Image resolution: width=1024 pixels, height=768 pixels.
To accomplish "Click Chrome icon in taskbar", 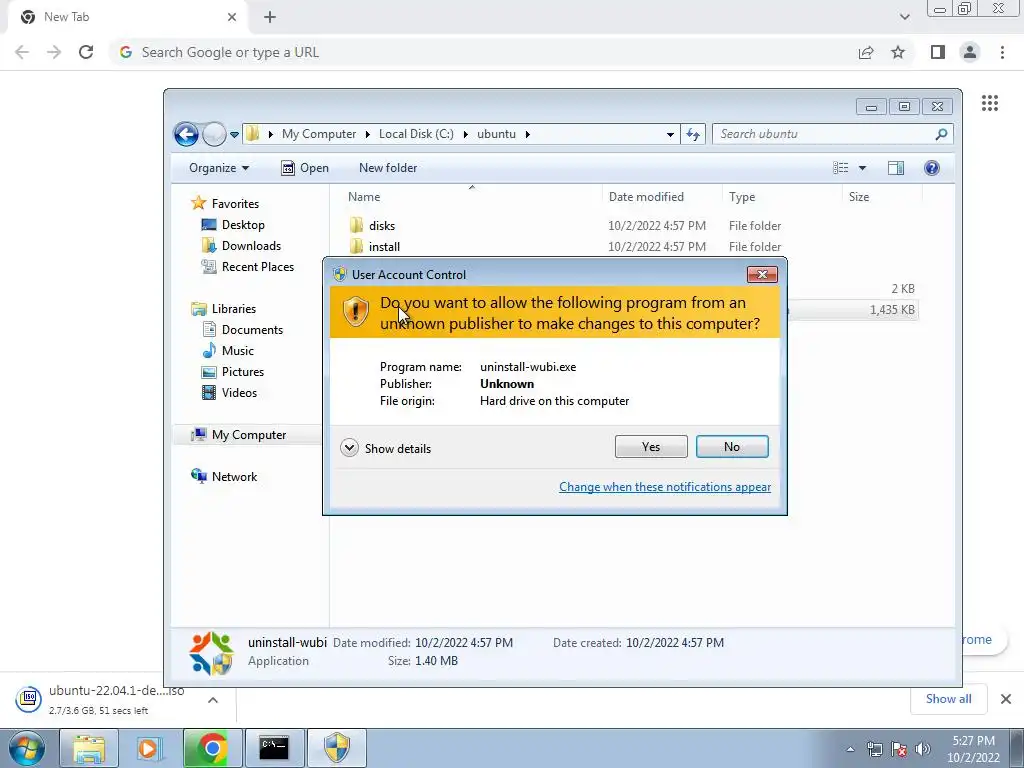I will point(212,748).
